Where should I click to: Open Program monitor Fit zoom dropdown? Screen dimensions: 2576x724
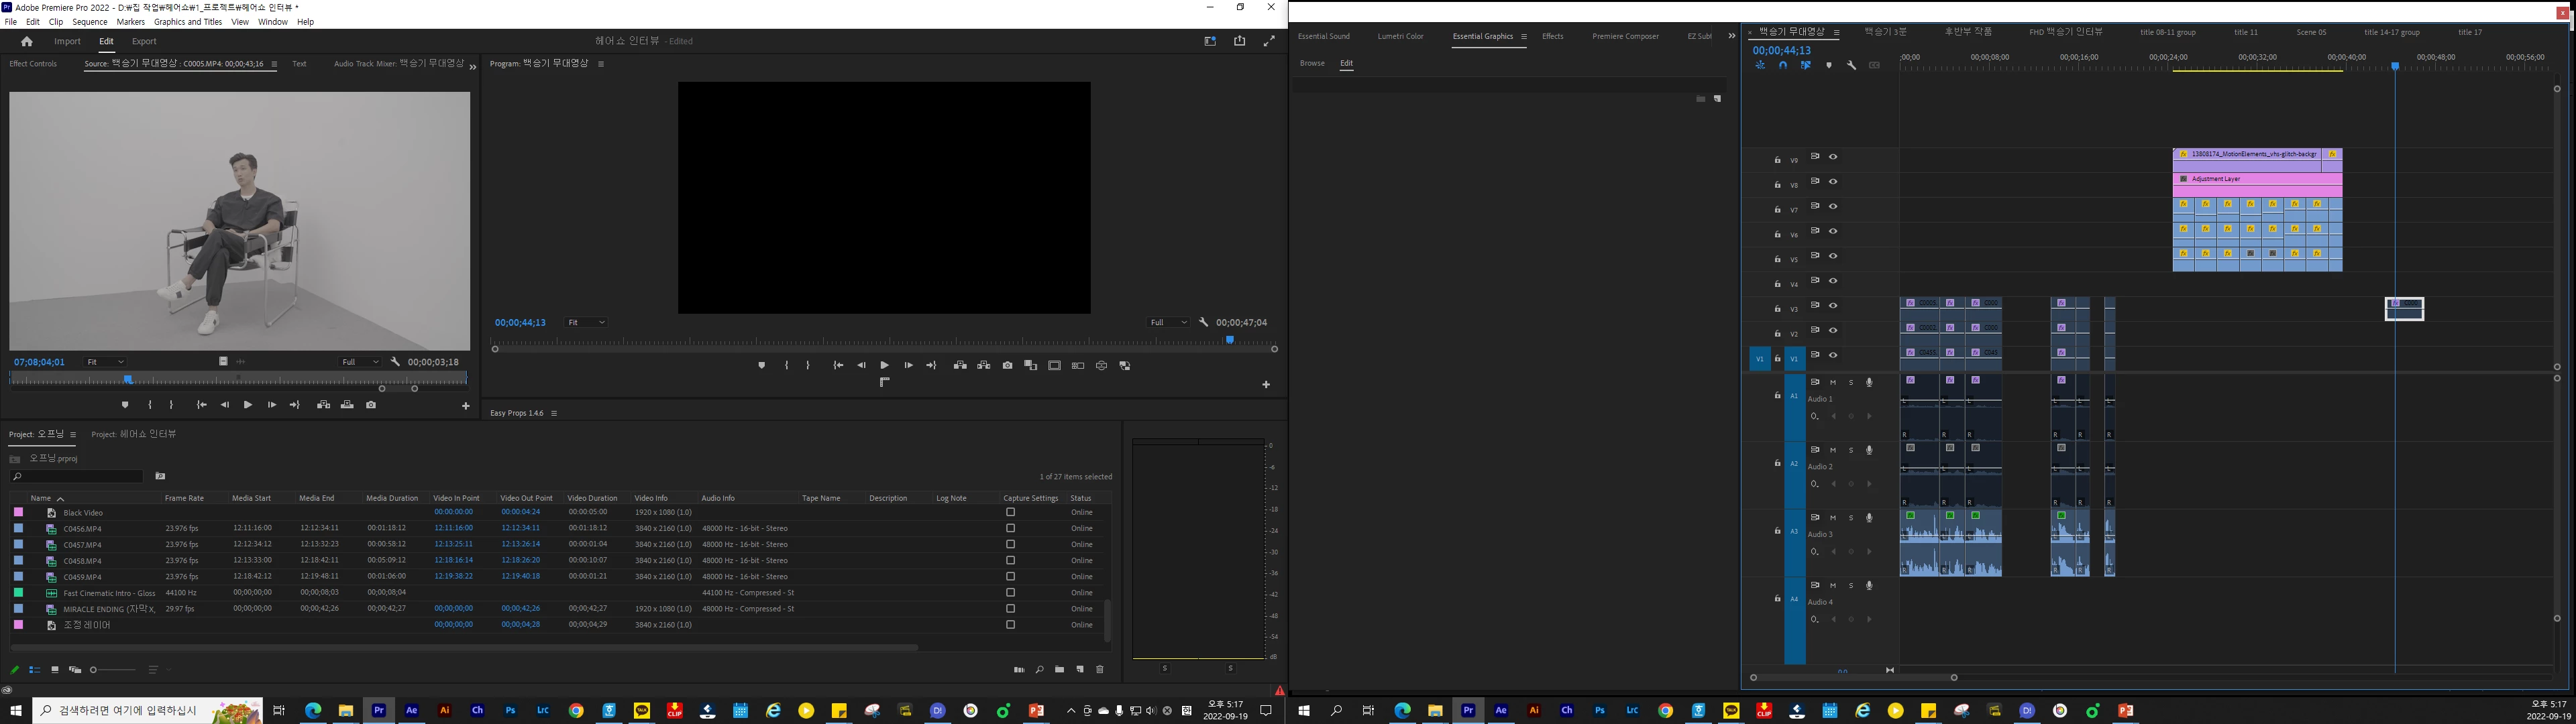(587, 322)
